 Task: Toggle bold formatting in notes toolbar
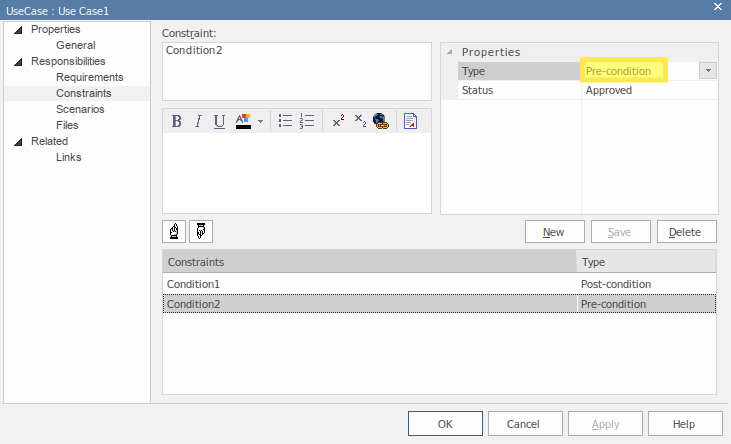tap(177, 121)
